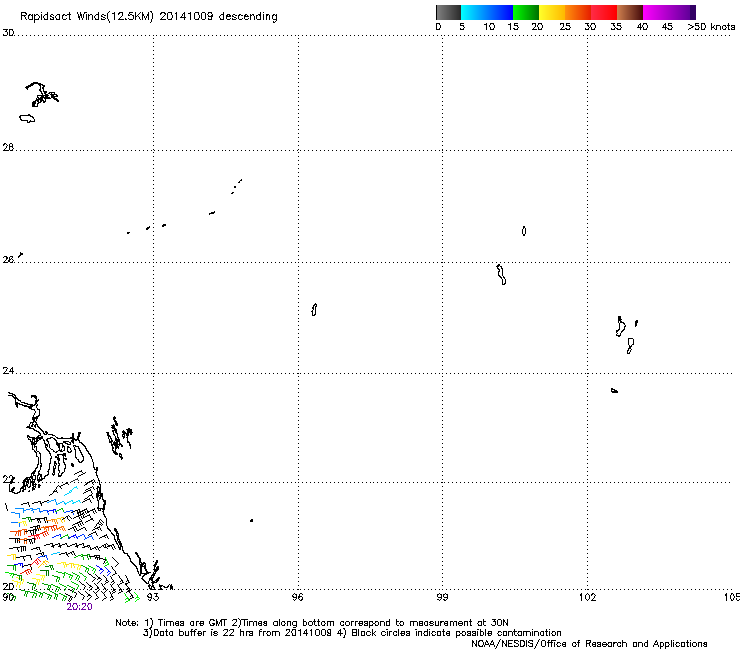
Task: Click the cyan 5-10 knots legend swatch
Action: [x=474, y=12]
